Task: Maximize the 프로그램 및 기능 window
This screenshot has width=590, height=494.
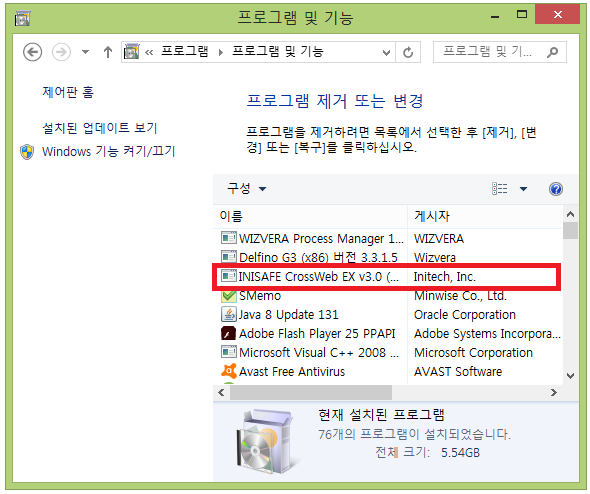Action: 522,15
